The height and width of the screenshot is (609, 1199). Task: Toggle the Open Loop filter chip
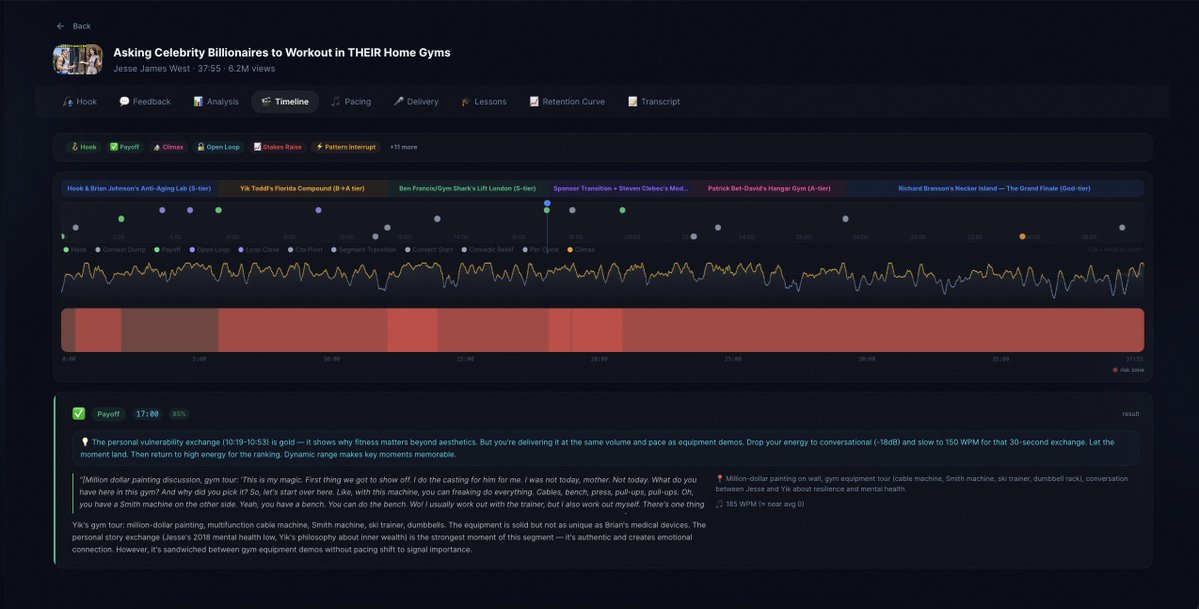click(x=219, y=147)
